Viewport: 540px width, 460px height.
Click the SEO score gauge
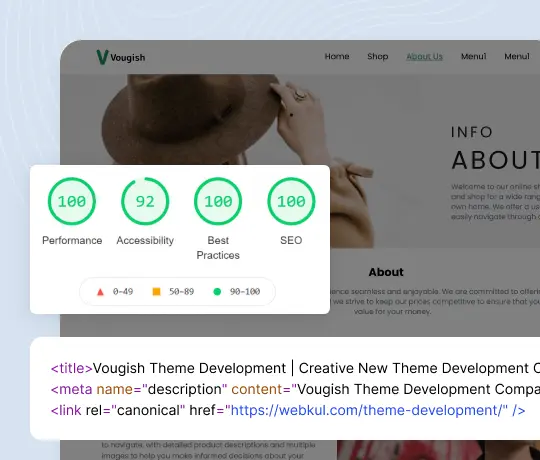click(x=291, y=201)
